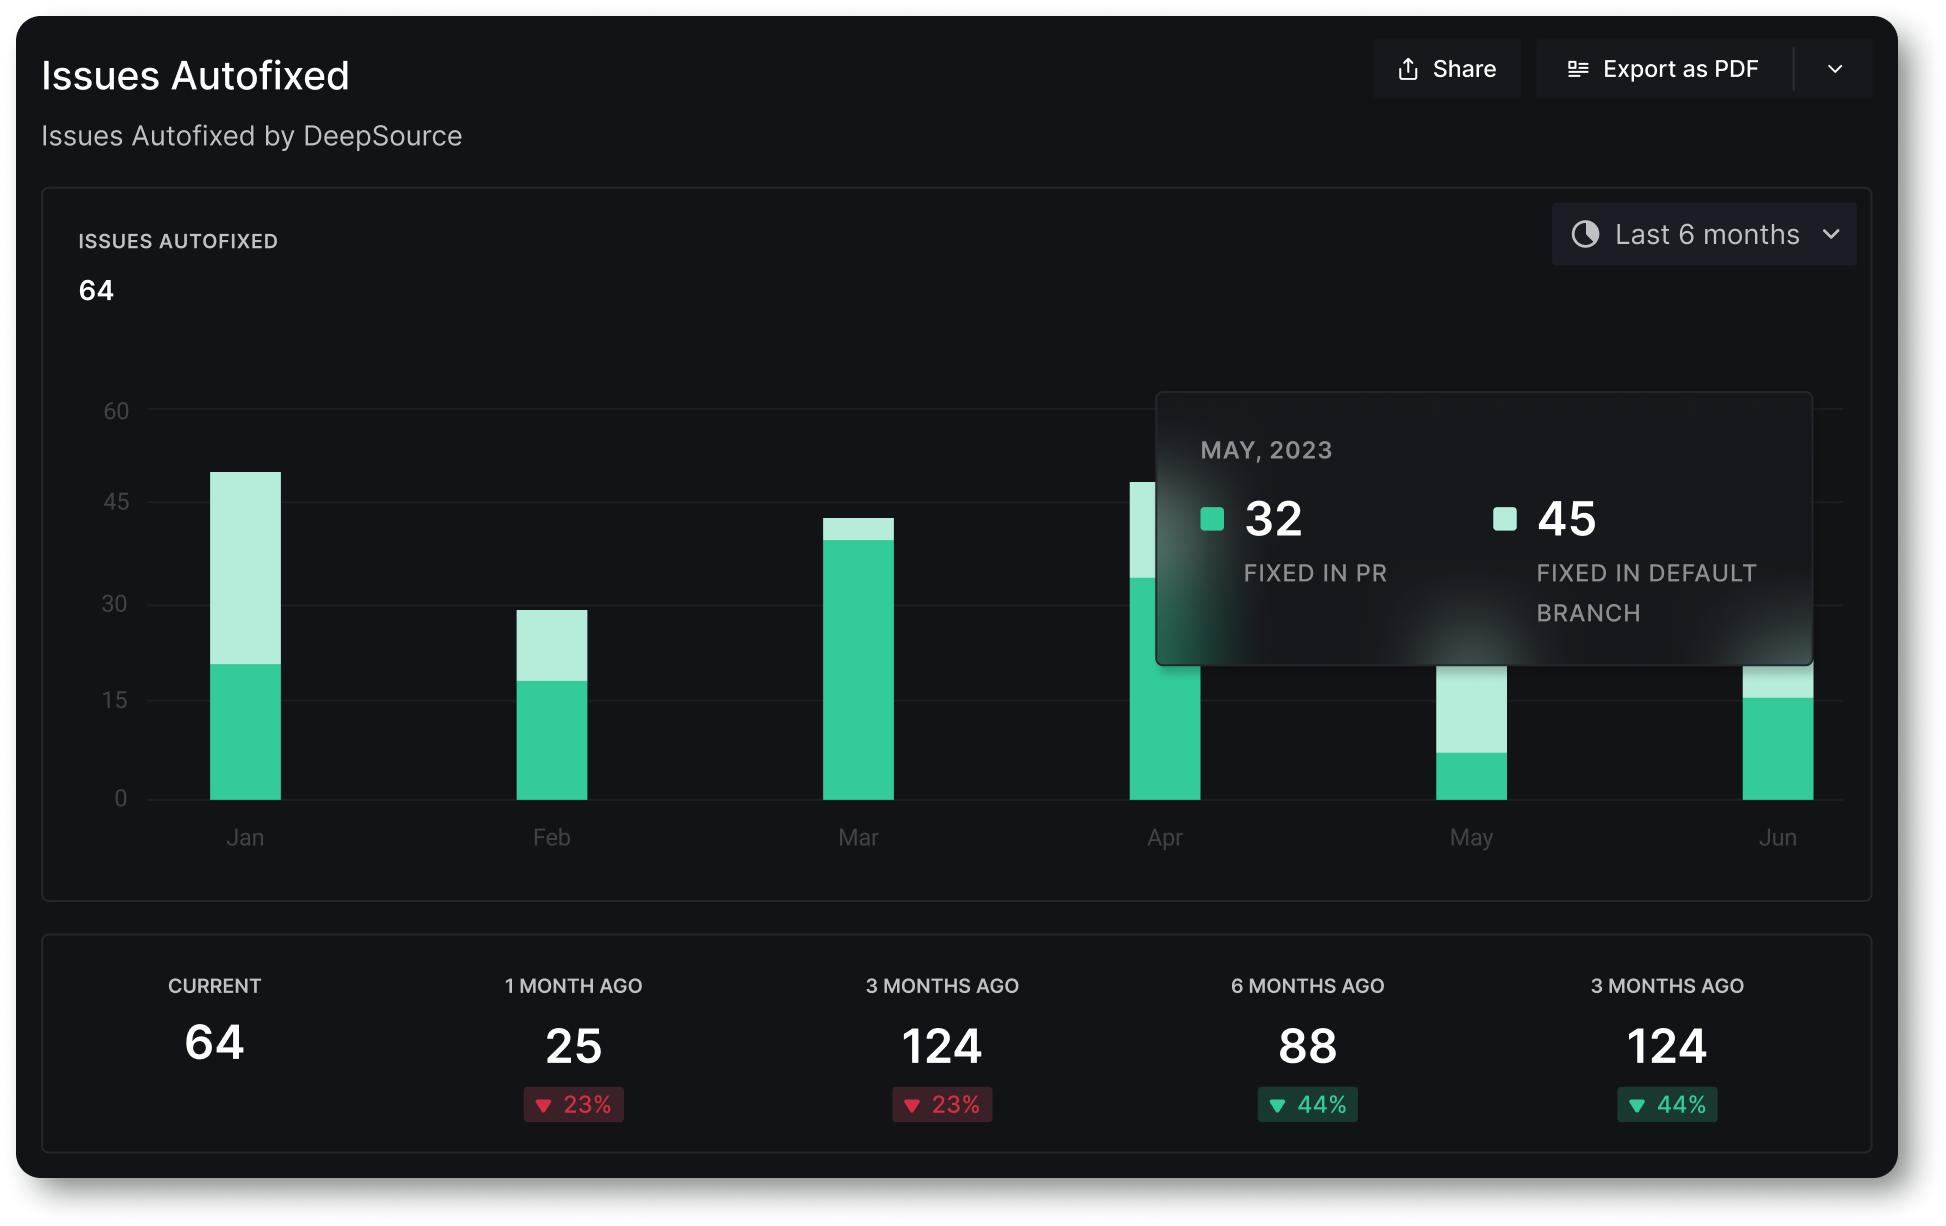Click the PDF export icon
Image resolution: width=1946 pixels, height=1226 pixels.
click(1578, 69)
